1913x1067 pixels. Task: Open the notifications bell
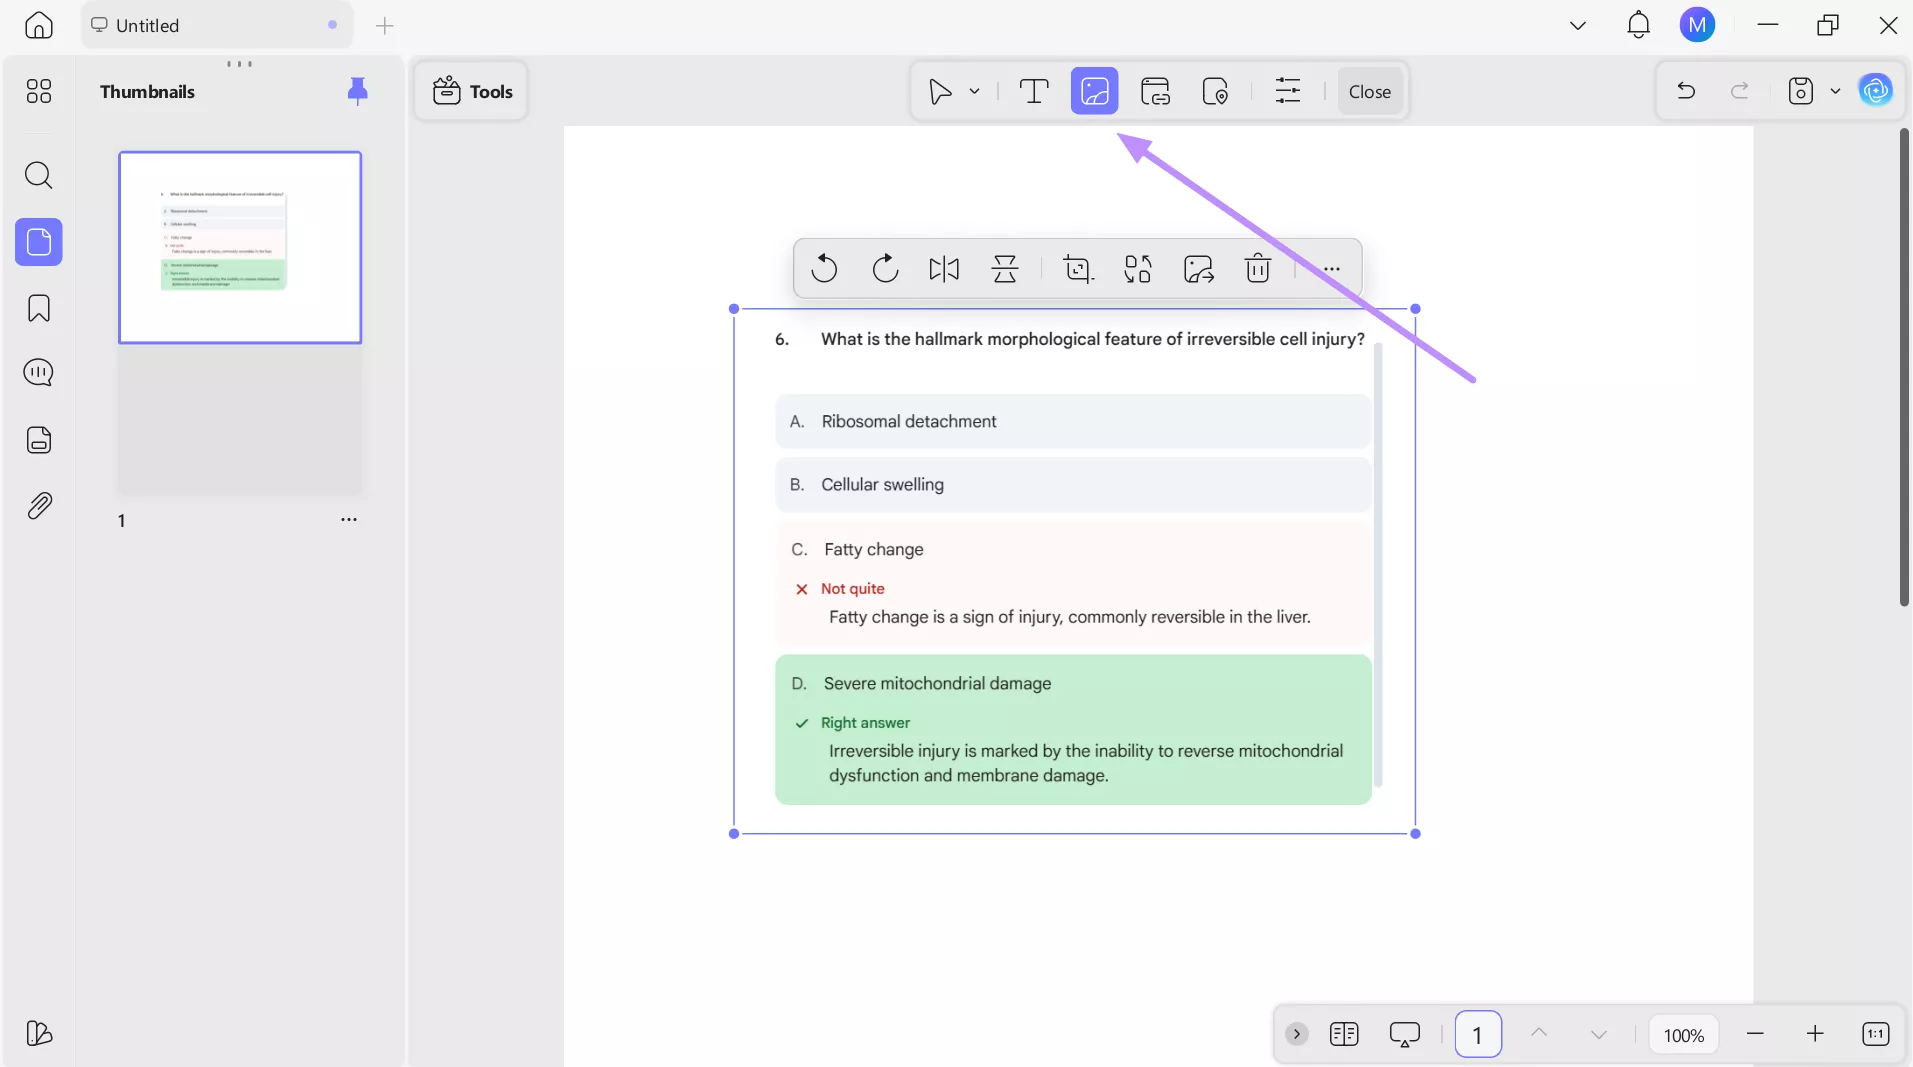click(1638, 25)
